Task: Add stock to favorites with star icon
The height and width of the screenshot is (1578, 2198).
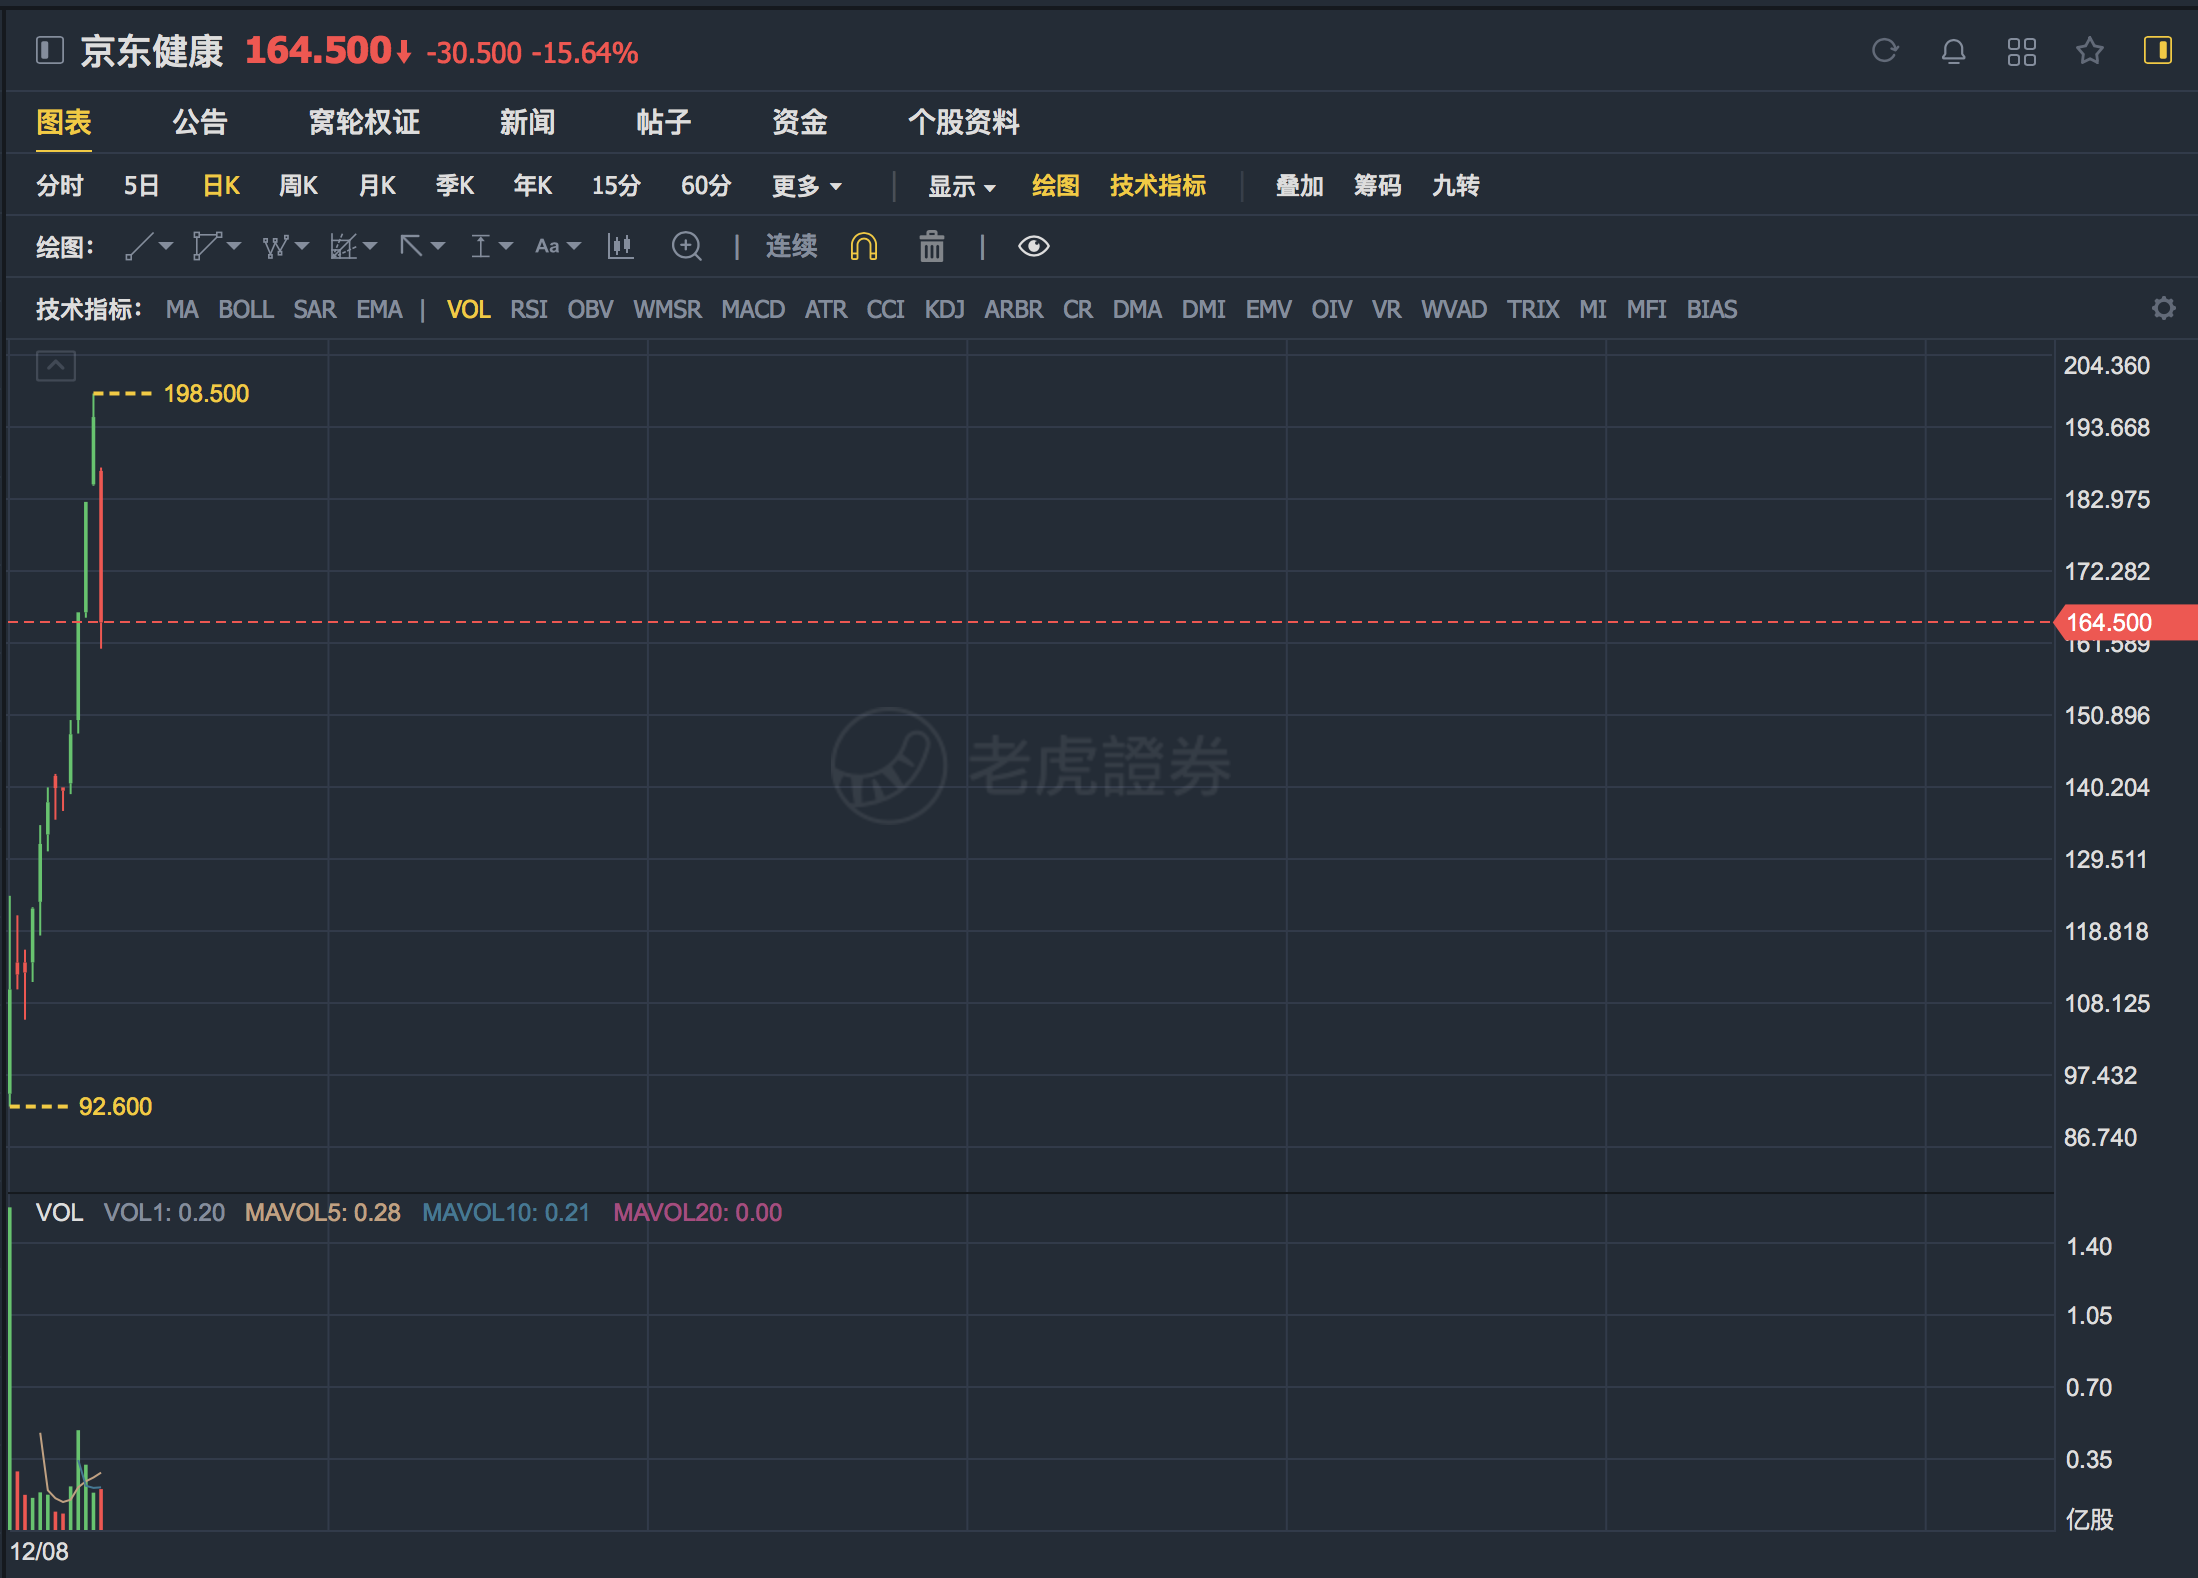Action: pyautogui.click(x=2090, y=51)
